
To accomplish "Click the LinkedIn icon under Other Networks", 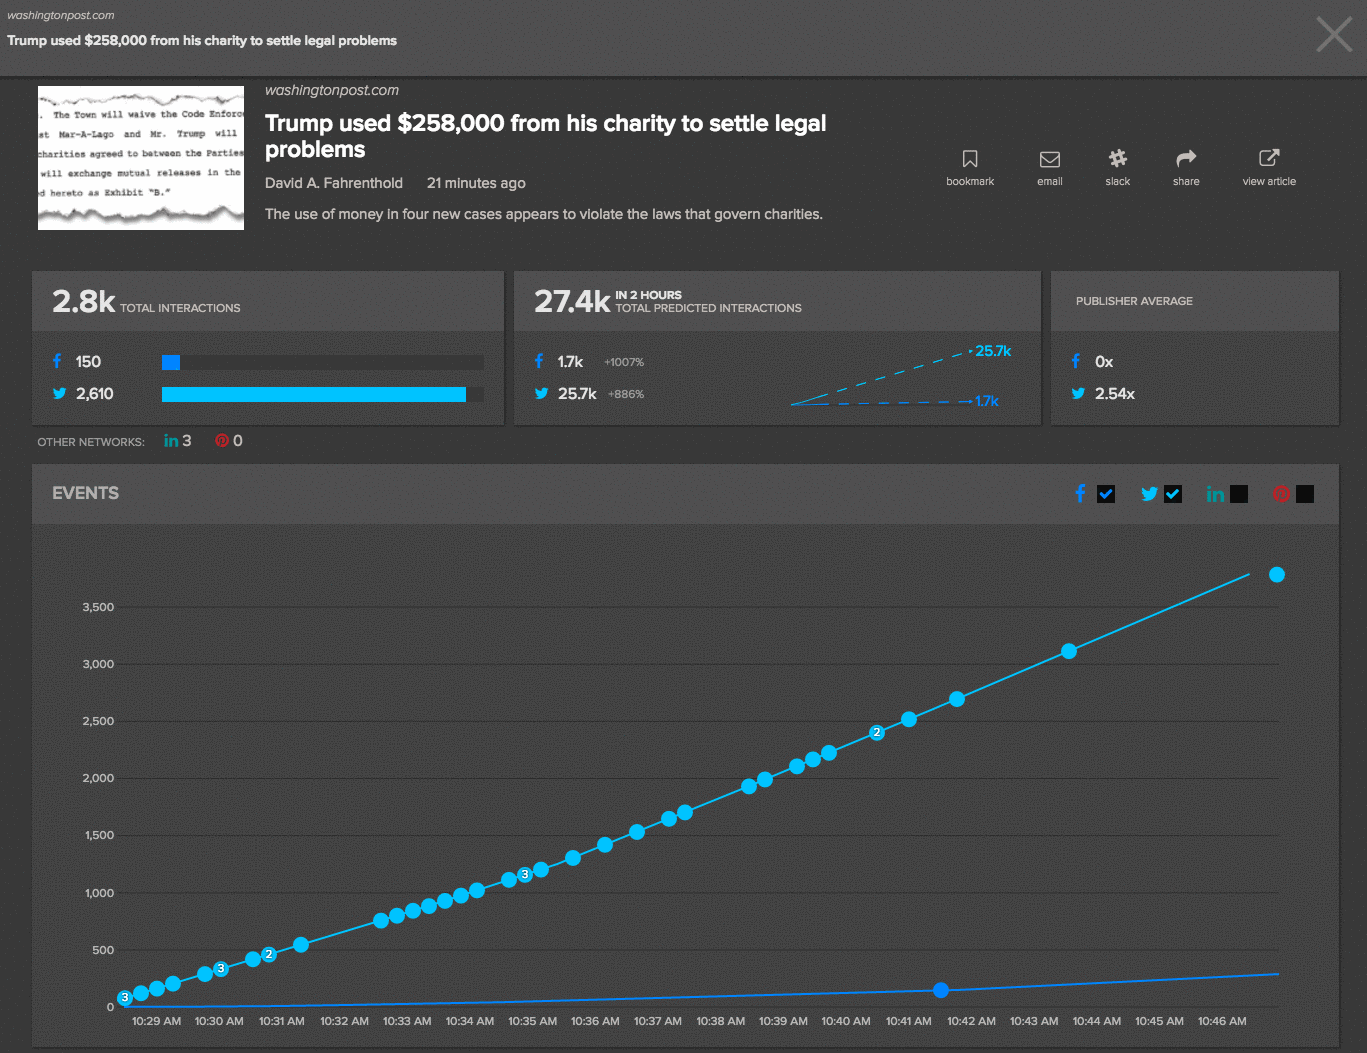I will pyautogui.click(x=171, y=441).
